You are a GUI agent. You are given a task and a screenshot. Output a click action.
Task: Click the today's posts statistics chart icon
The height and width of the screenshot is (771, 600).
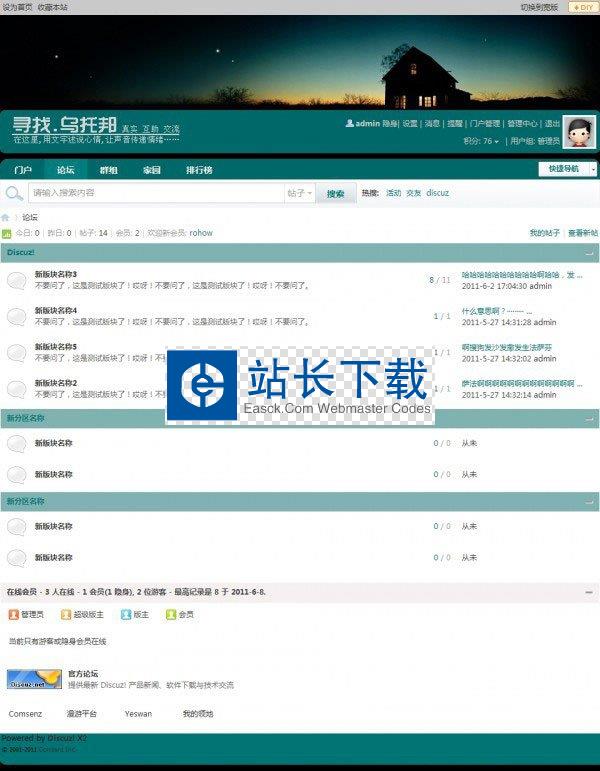[6, 233]
